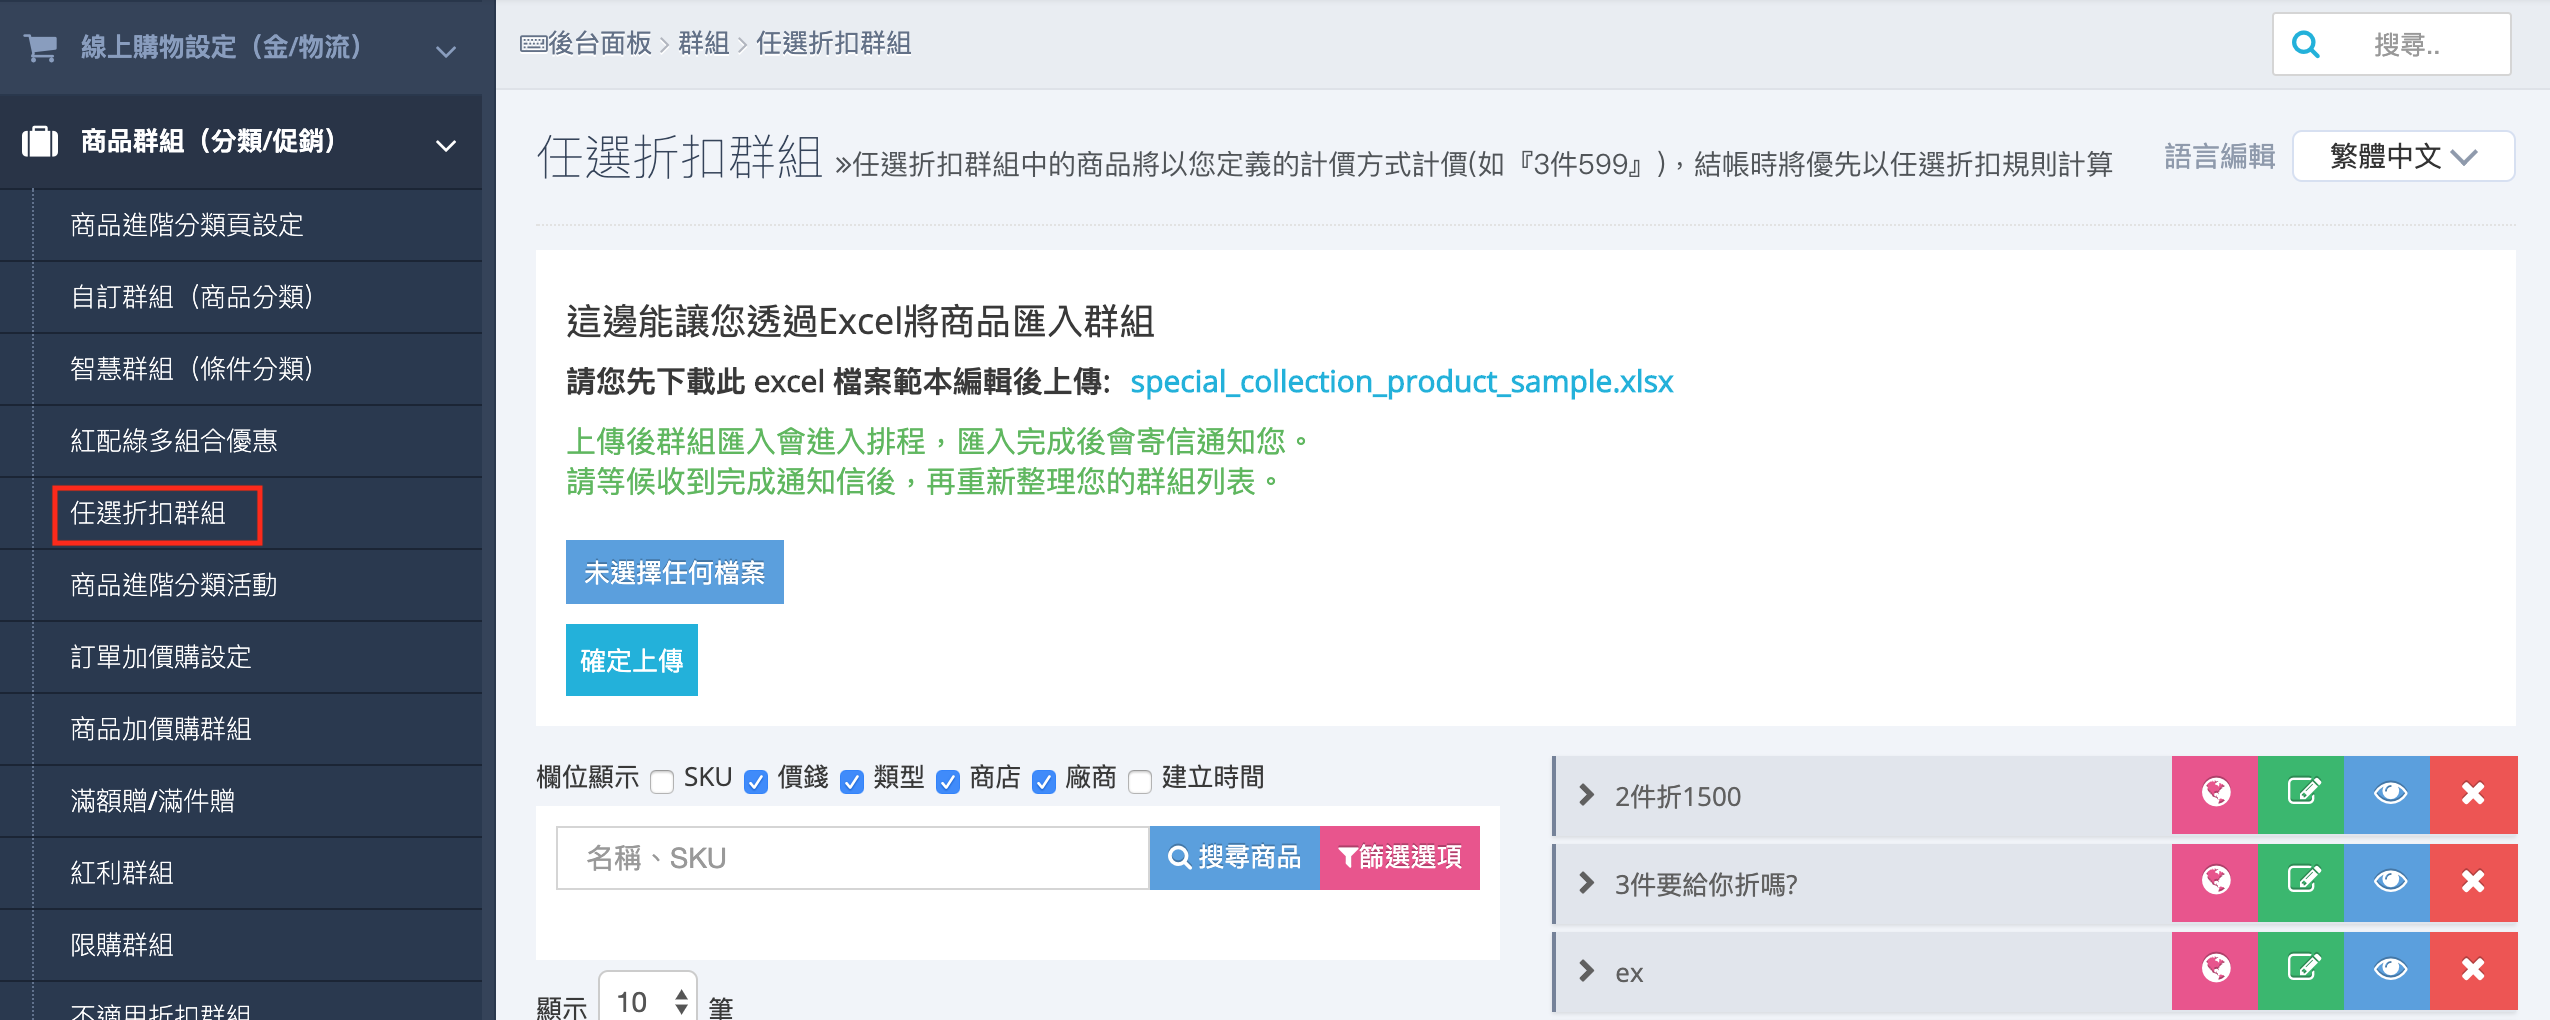Delete the 3件要給你折嗎? group
The height and width of the screenshot is (1020, 2550).
click(x=2473, y=883)
